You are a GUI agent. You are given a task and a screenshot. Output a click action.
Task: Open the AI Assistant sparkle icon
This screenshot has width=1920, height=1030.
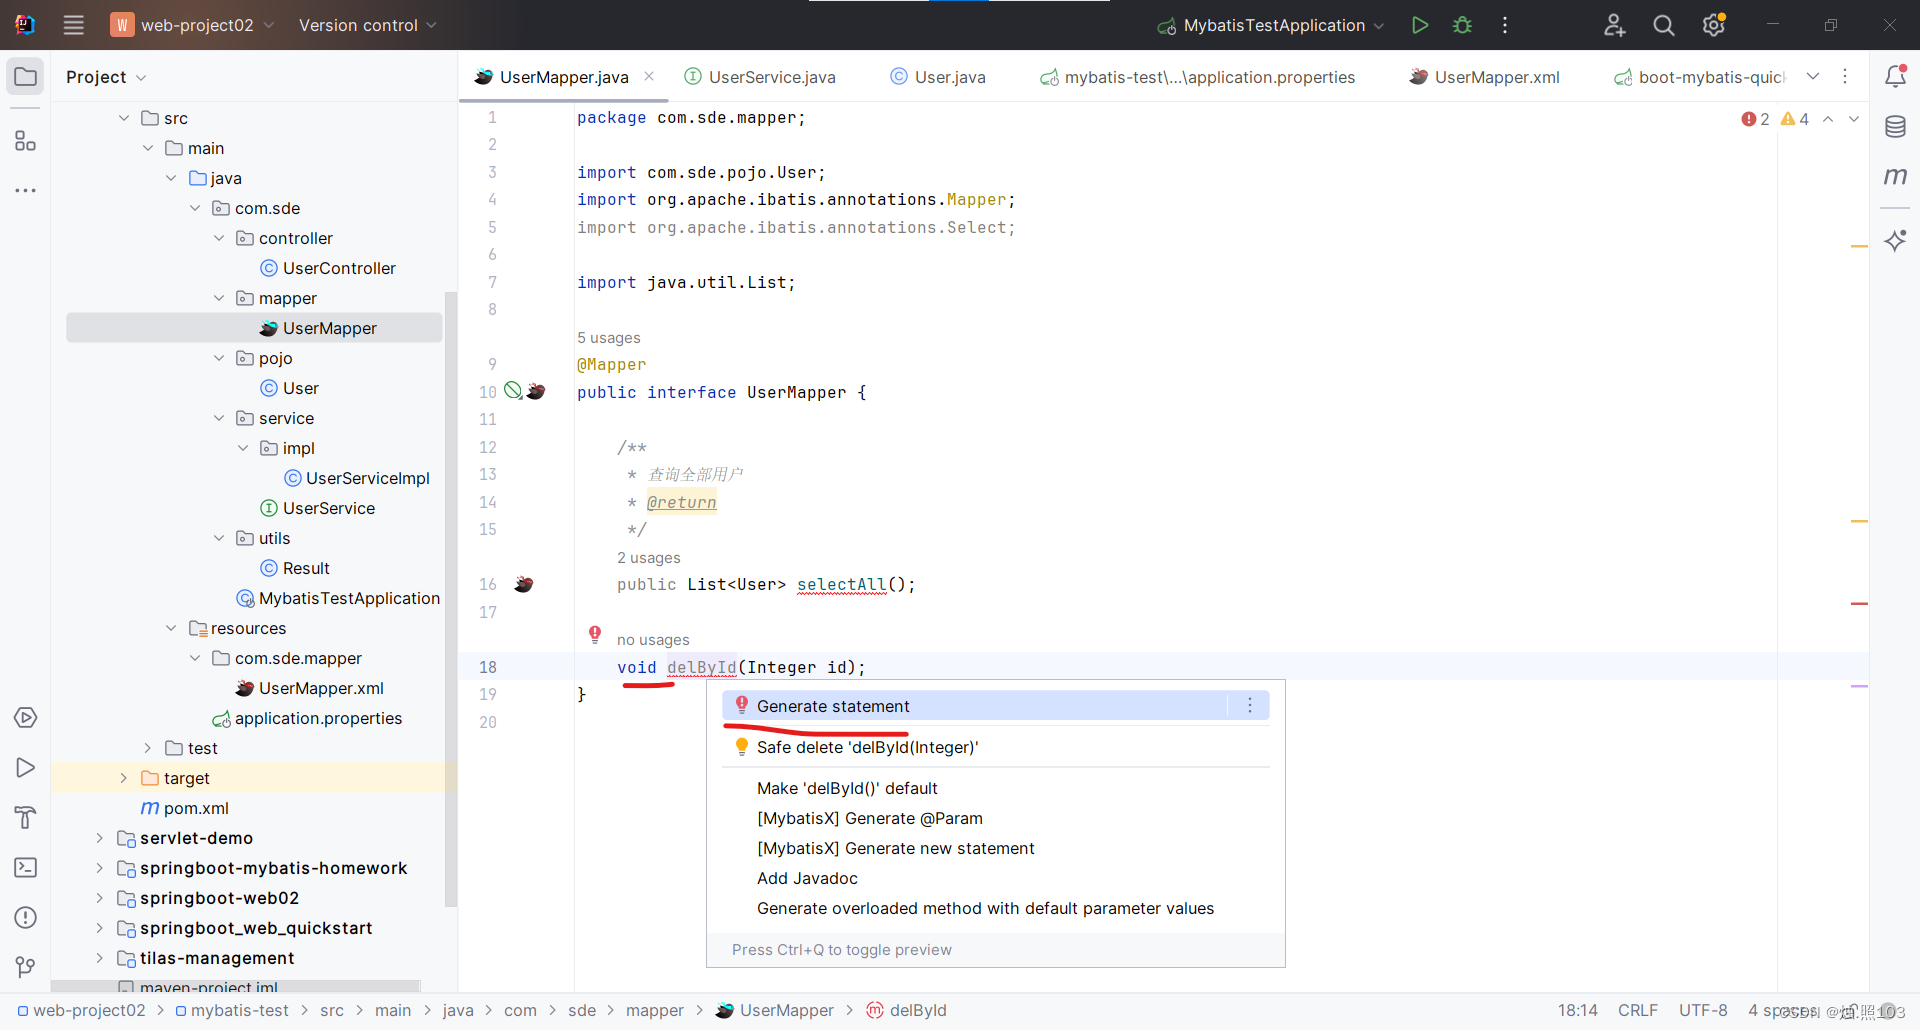tap(1895, 240)
